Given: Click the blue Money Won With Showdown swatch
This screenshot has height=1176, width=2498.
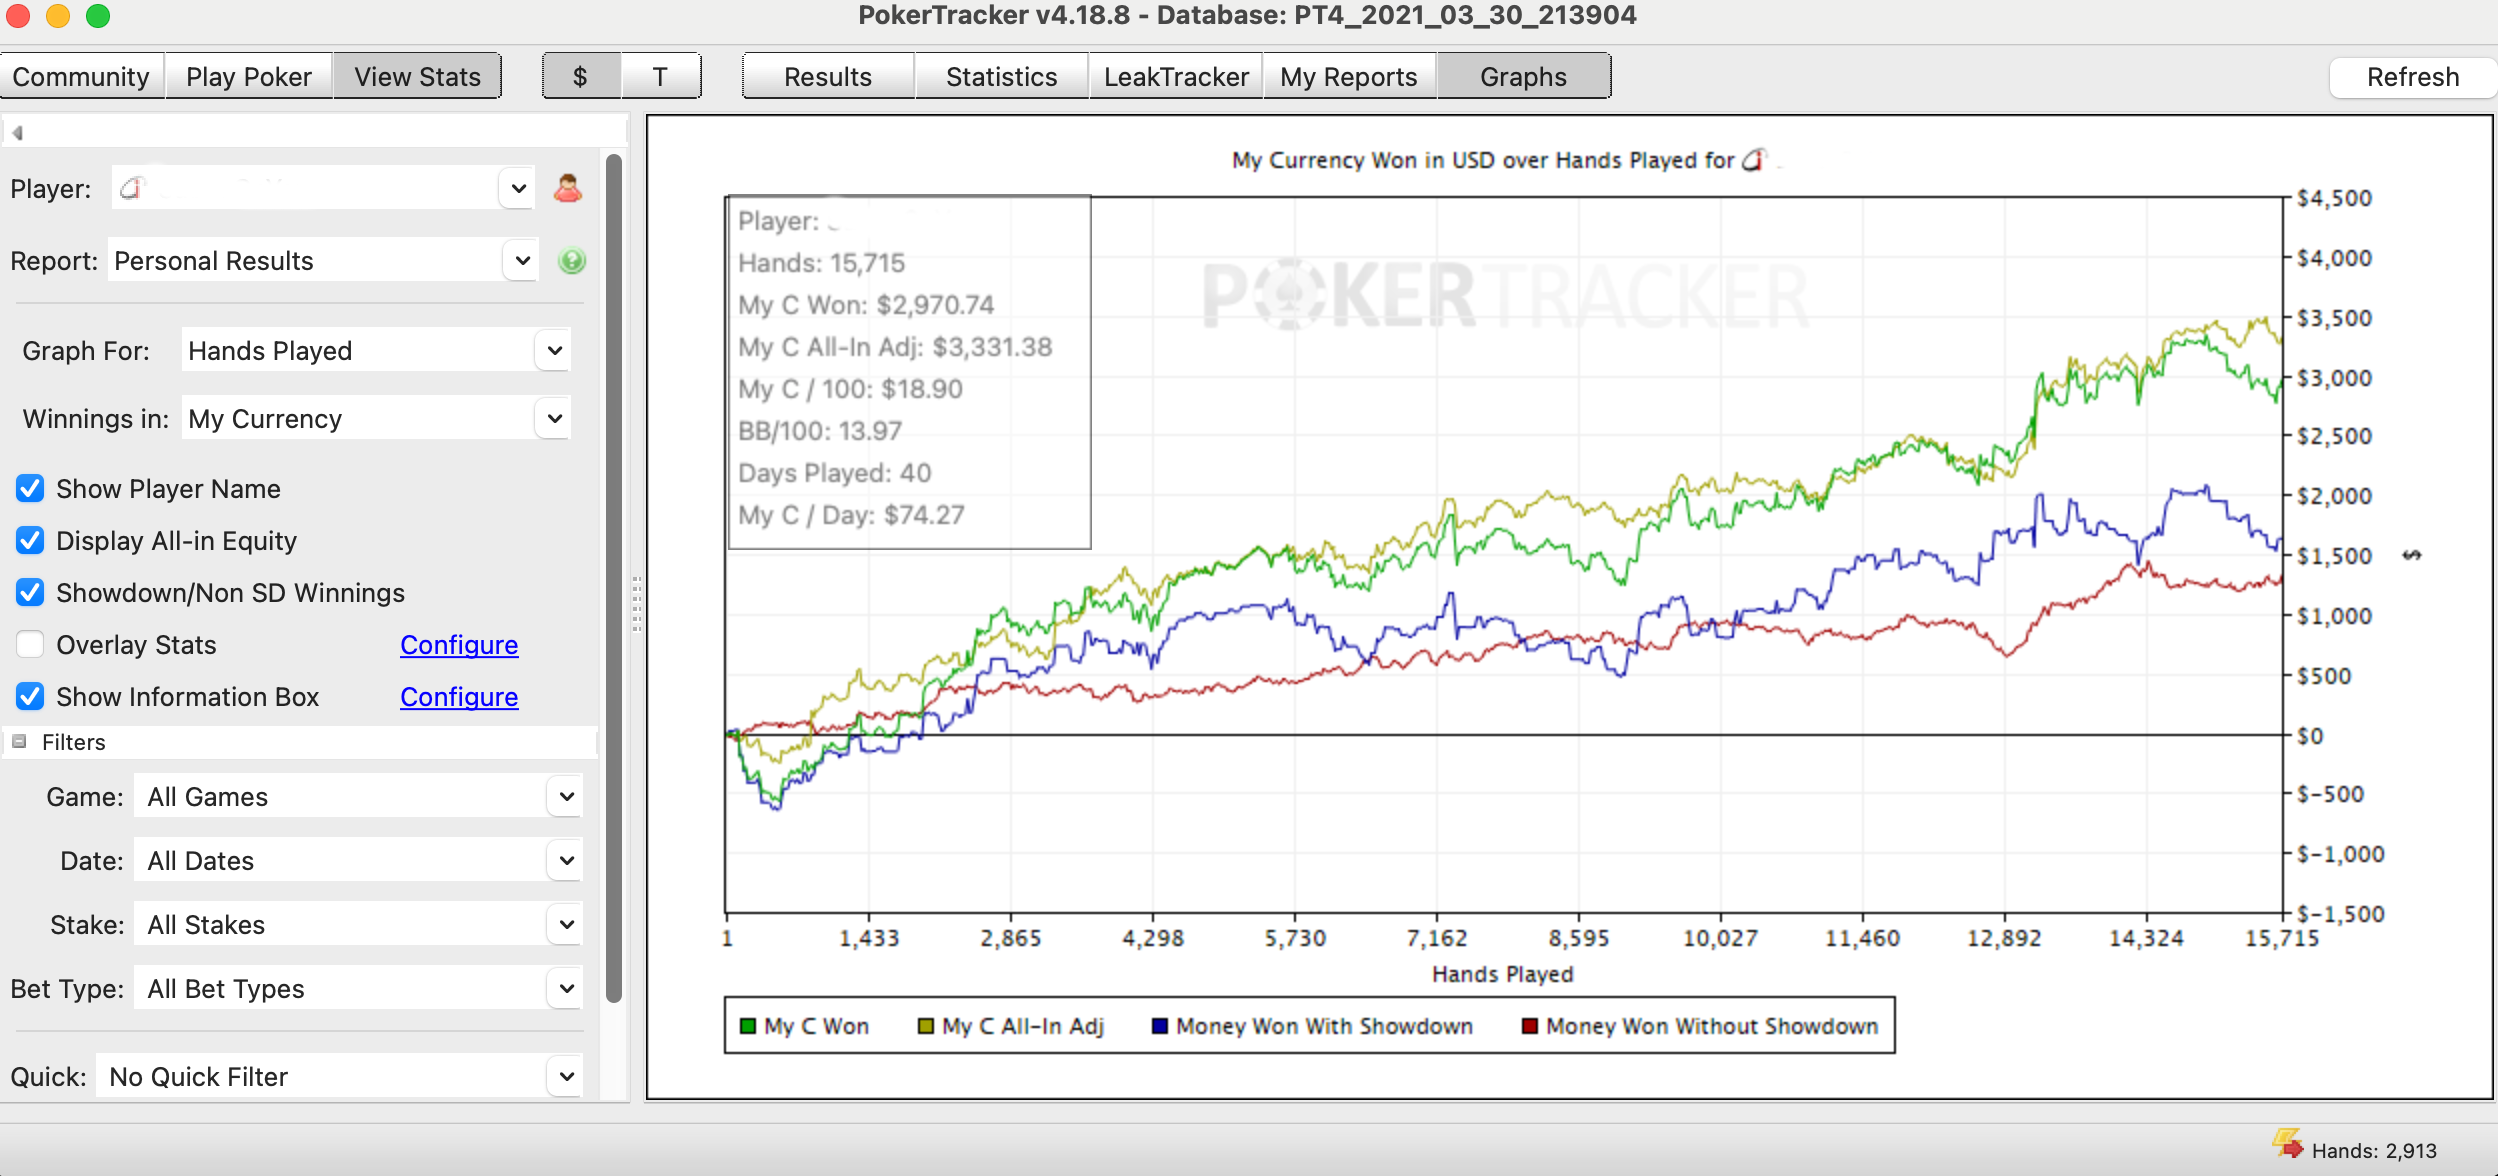Looking at the screenshot, I should (x=1160, y=1026).
